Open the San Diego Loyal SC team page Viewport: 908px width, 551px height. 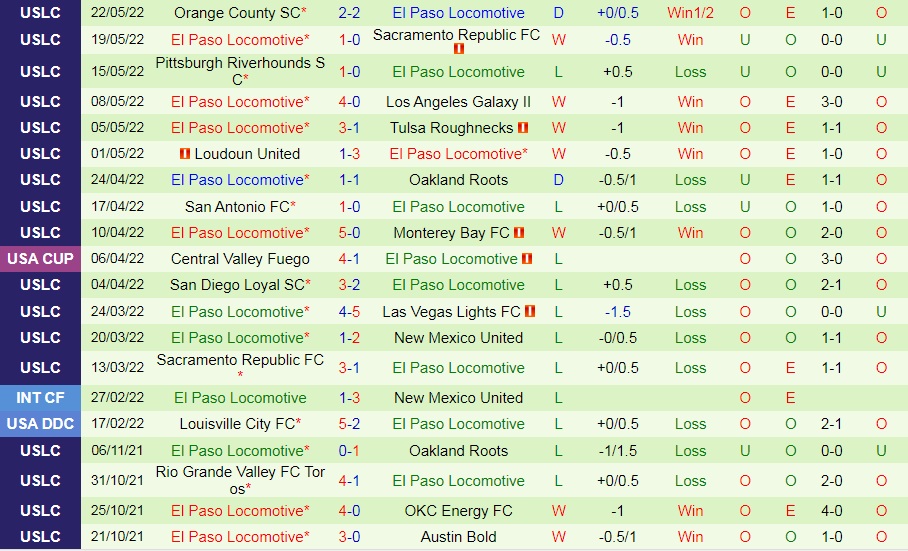click(236, 285)
